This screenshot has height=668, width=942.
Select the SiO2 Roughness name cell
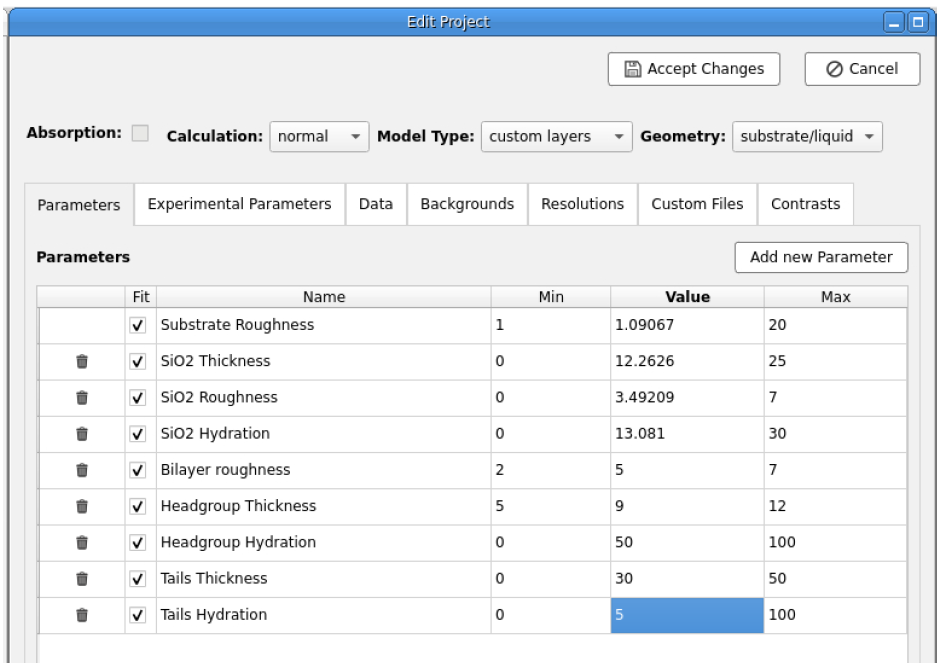324,398
